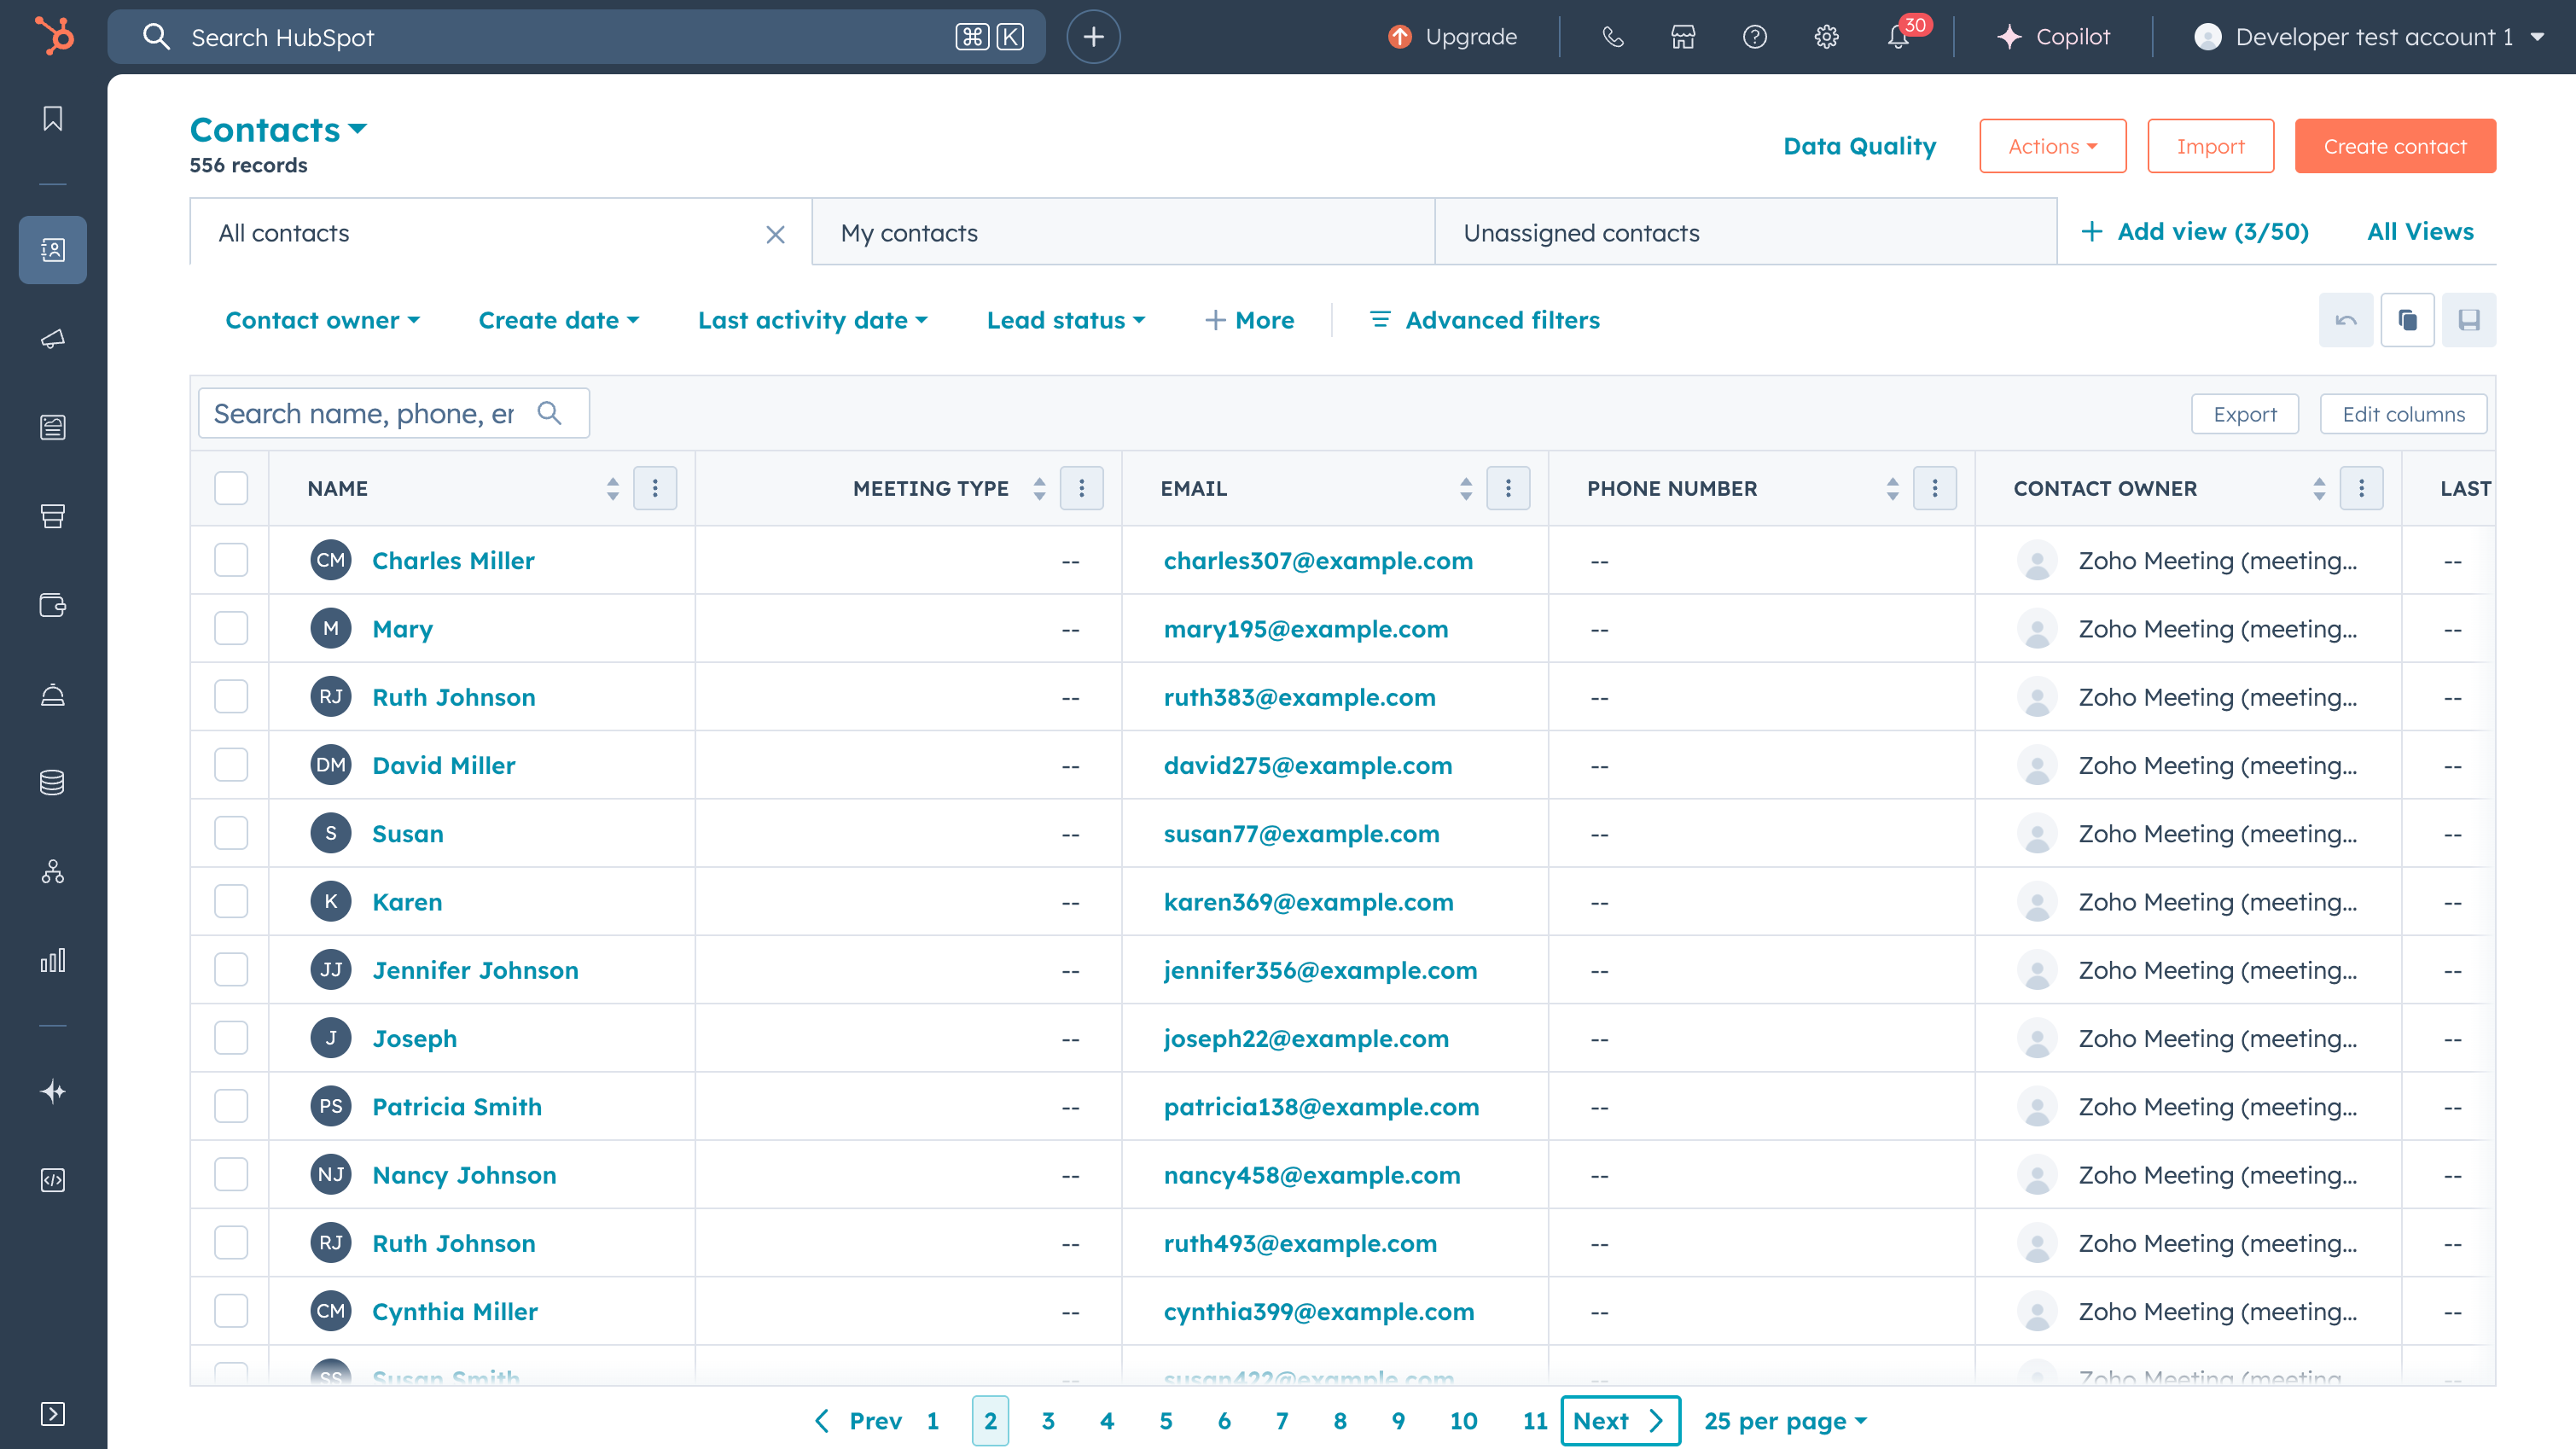Image resolution: width=2576 pixels, height=1449 pixels.
Task: Open the marketplace storefront icon
Action: (x=1683, y=37)
